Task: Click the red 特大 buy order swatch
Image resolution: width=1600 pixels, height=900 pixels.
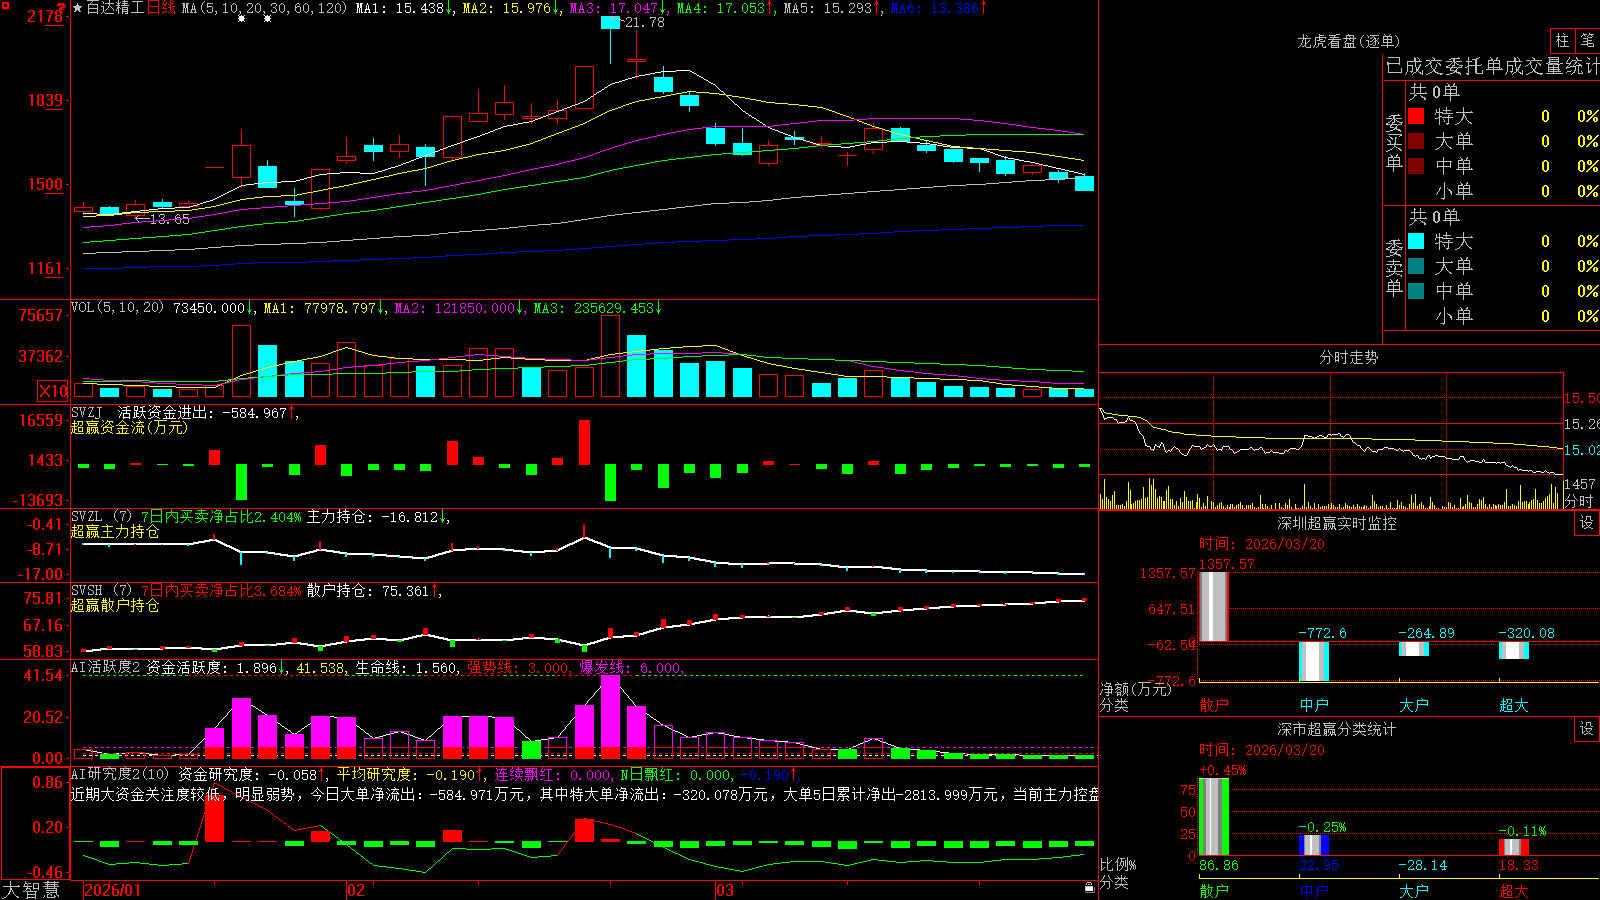Action: point(1416,116)
